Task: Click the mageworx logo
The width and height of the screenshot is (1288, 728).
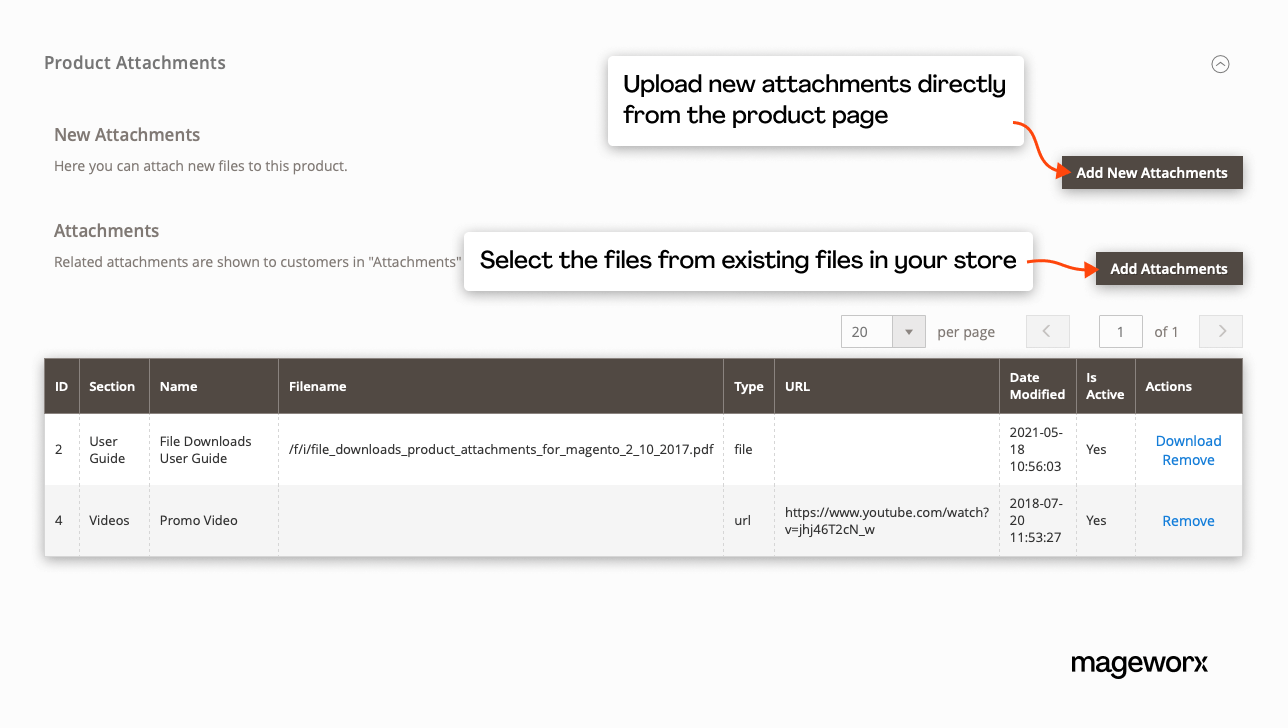Action: click(1139, 665)
